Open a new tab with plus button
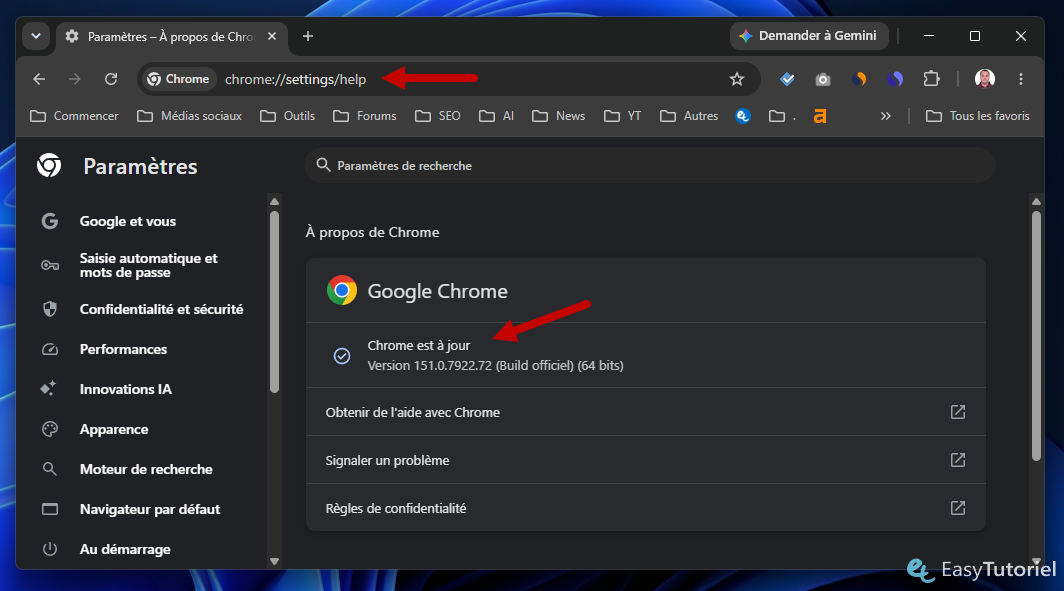1064x591 pixels. tap(307, 36)
